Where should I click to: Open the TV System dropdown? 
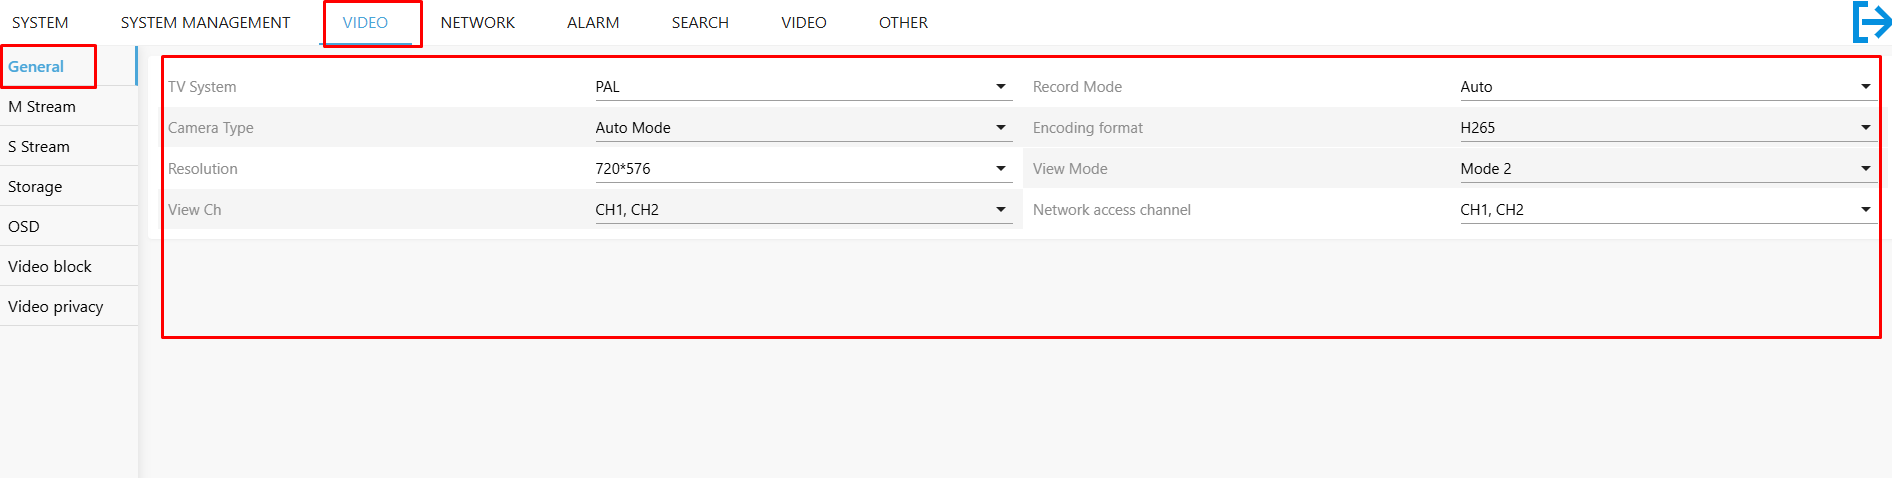coord(803,87)
